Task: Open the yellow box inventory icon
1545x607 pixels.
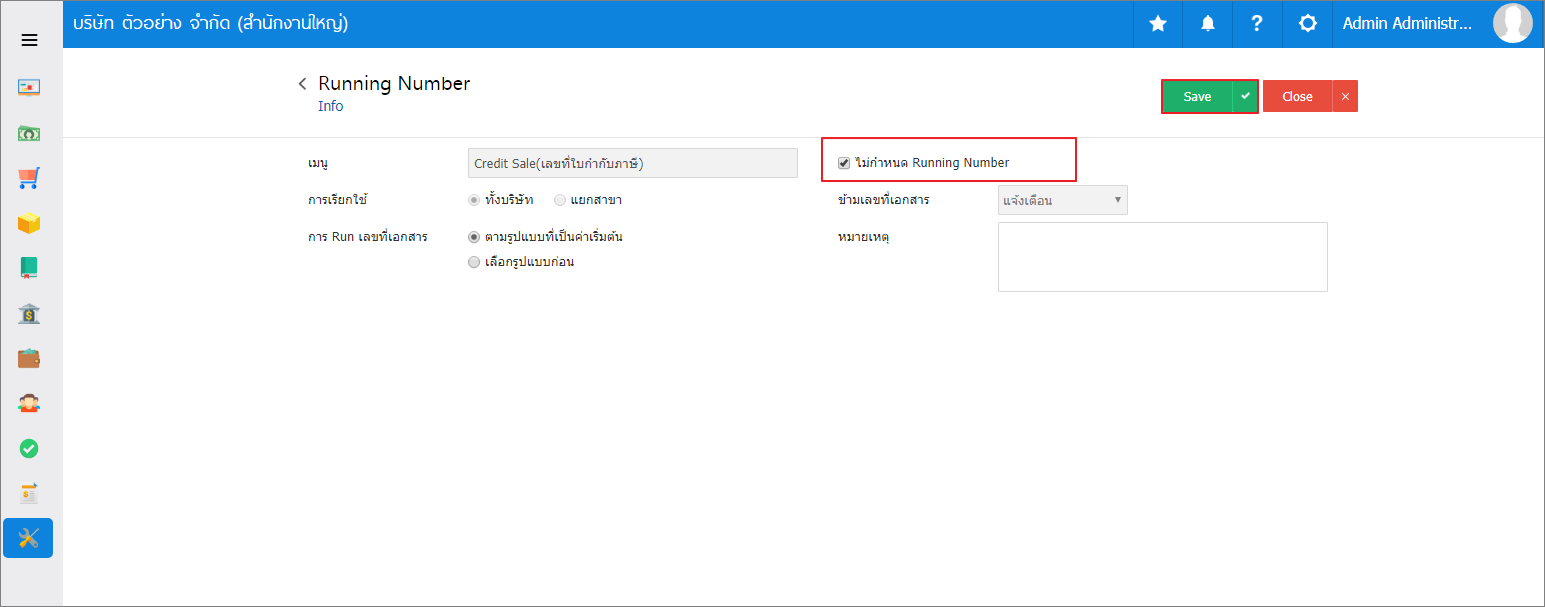Action: pos(29,223)
